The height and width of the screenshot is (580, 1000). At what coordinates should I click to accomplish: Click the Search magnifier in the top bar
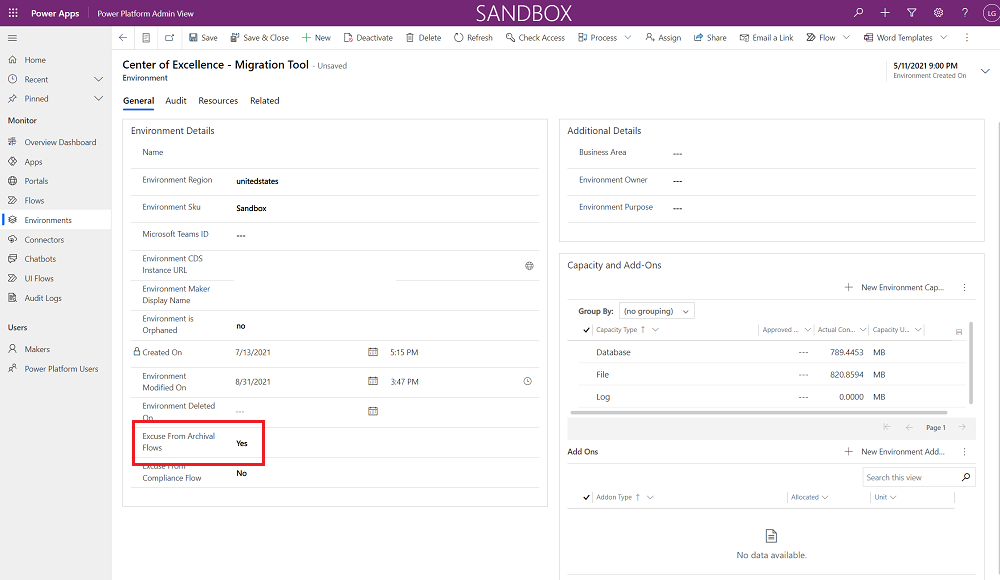tap(857, 12)
